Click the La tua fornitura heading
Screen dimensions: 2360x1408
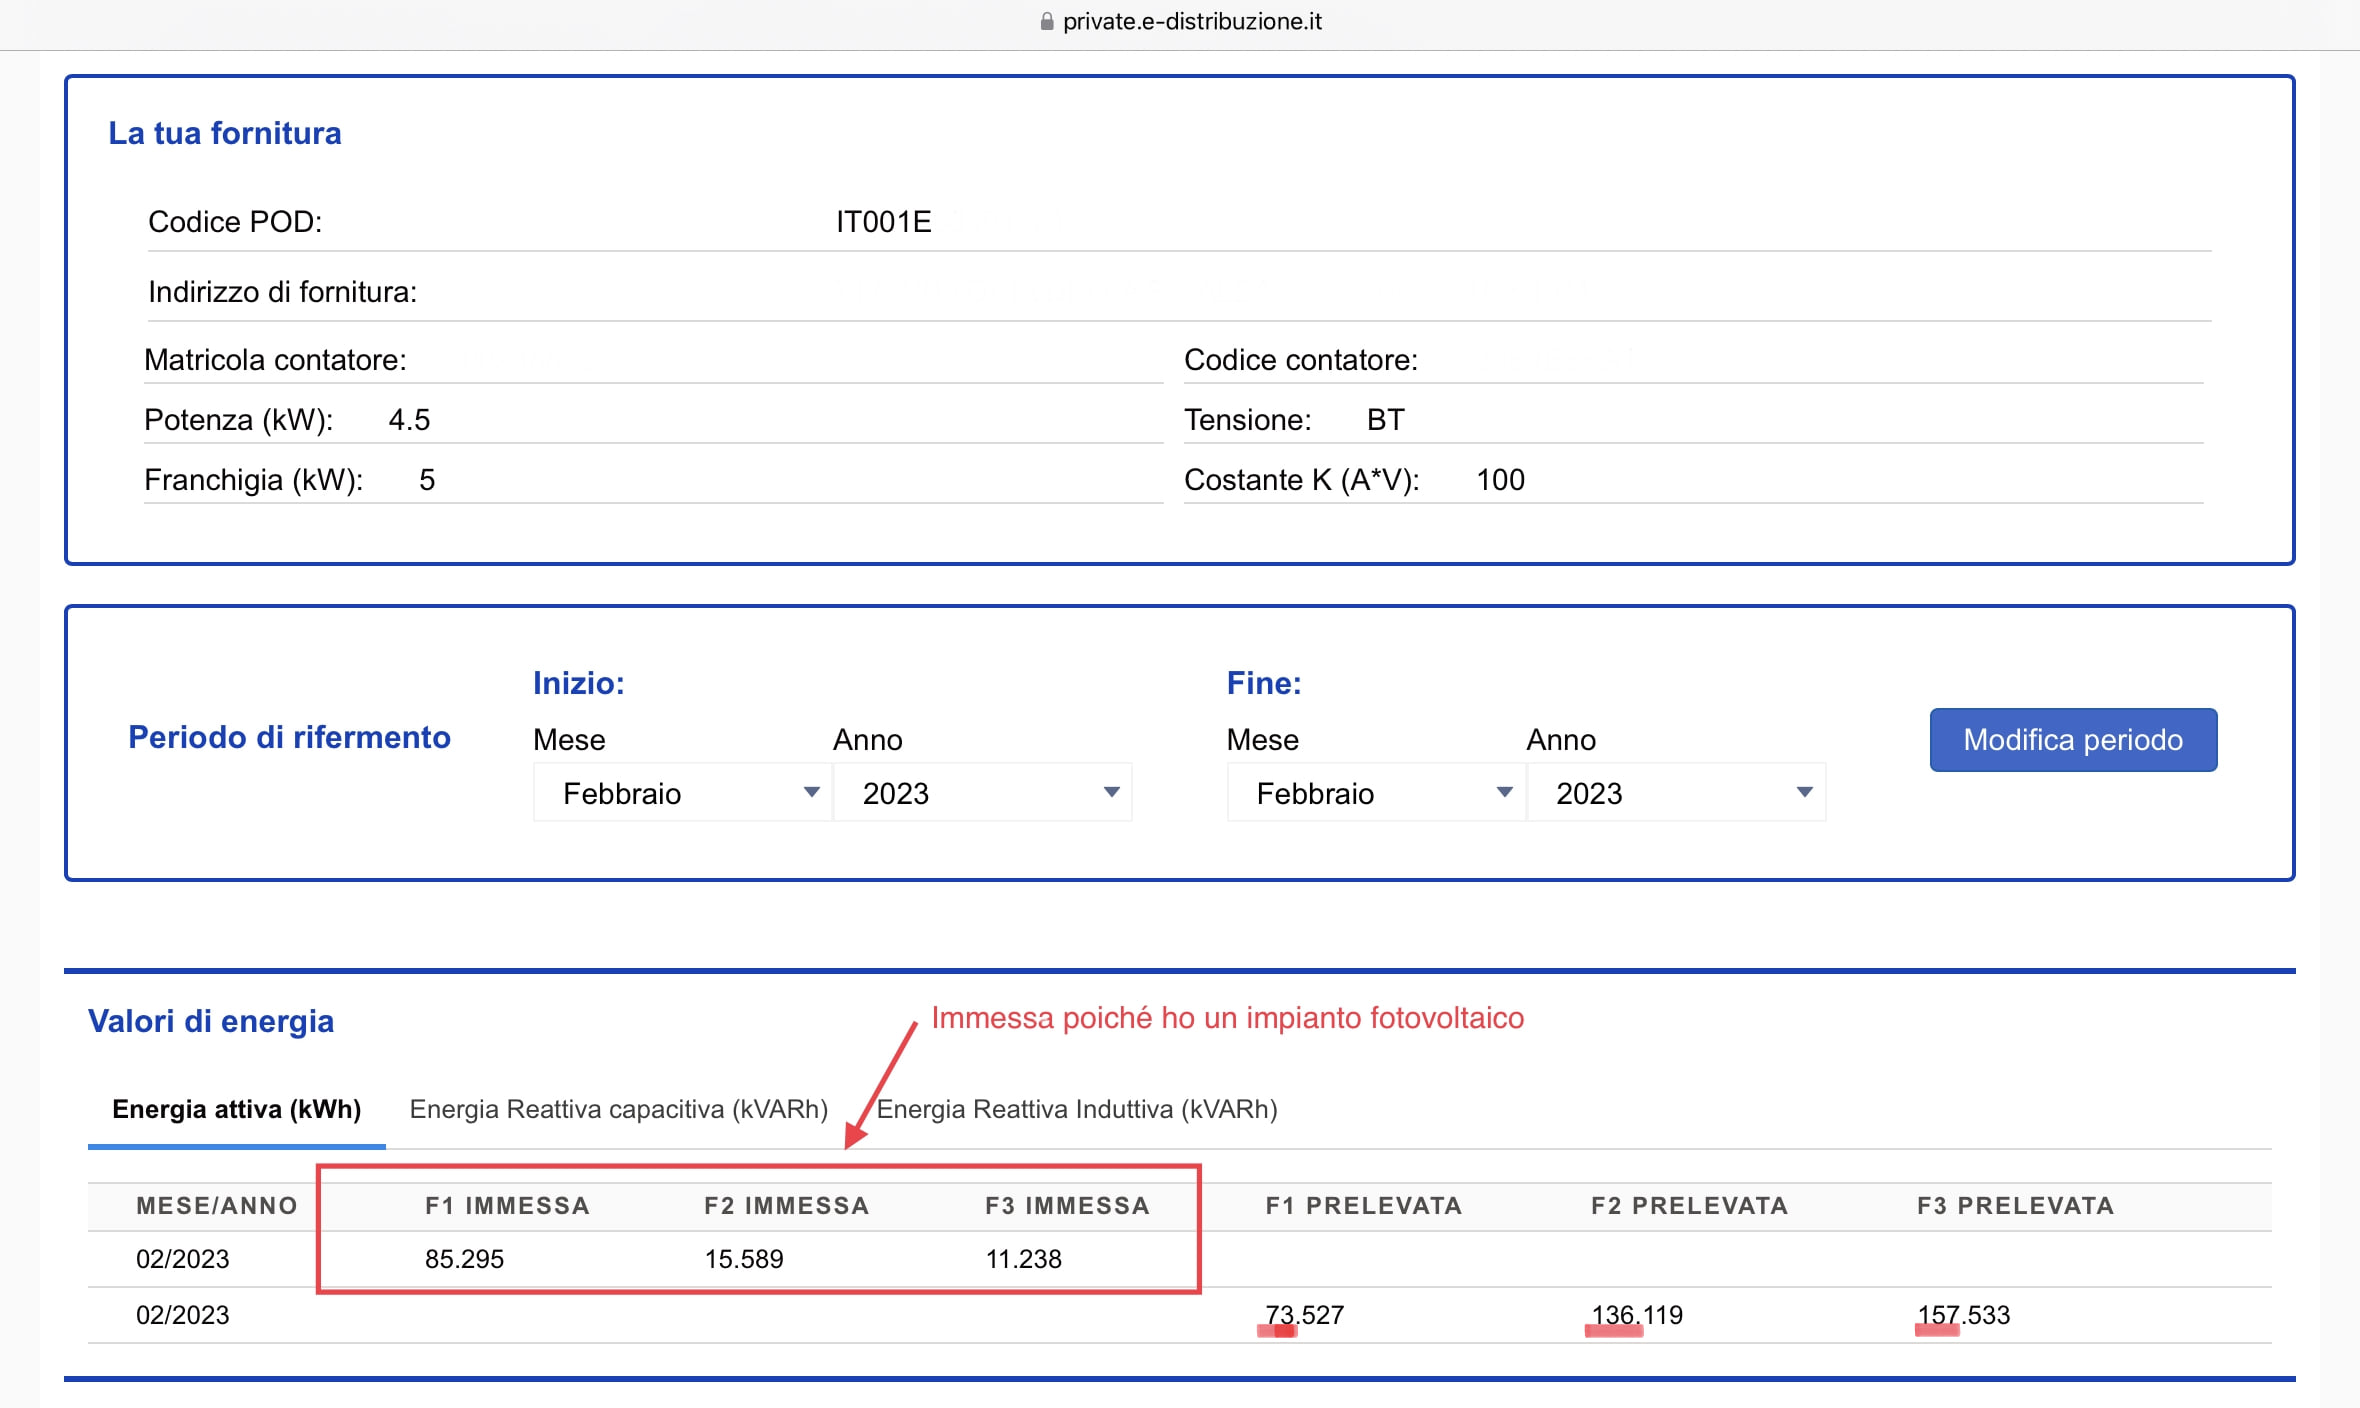pyautogui.click(x=225, y=133)
